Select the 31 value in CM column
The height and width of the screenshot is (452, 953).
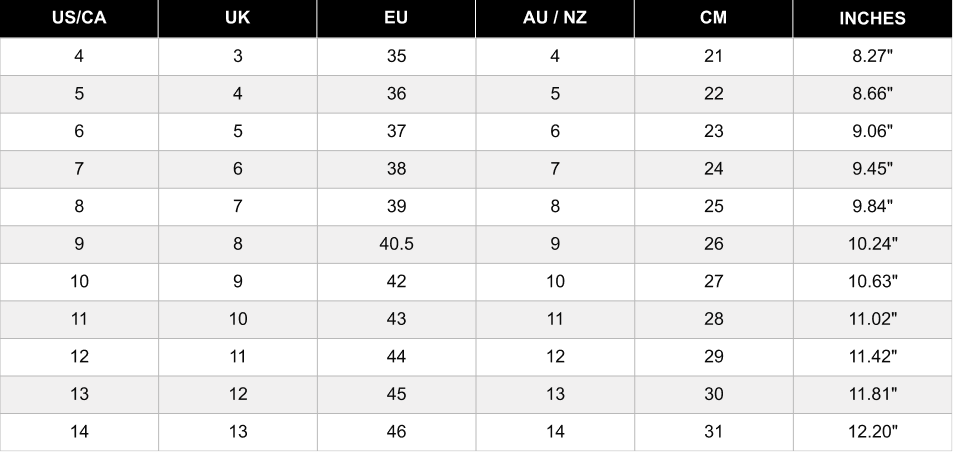pyautogui.click(x=713, y=432)
